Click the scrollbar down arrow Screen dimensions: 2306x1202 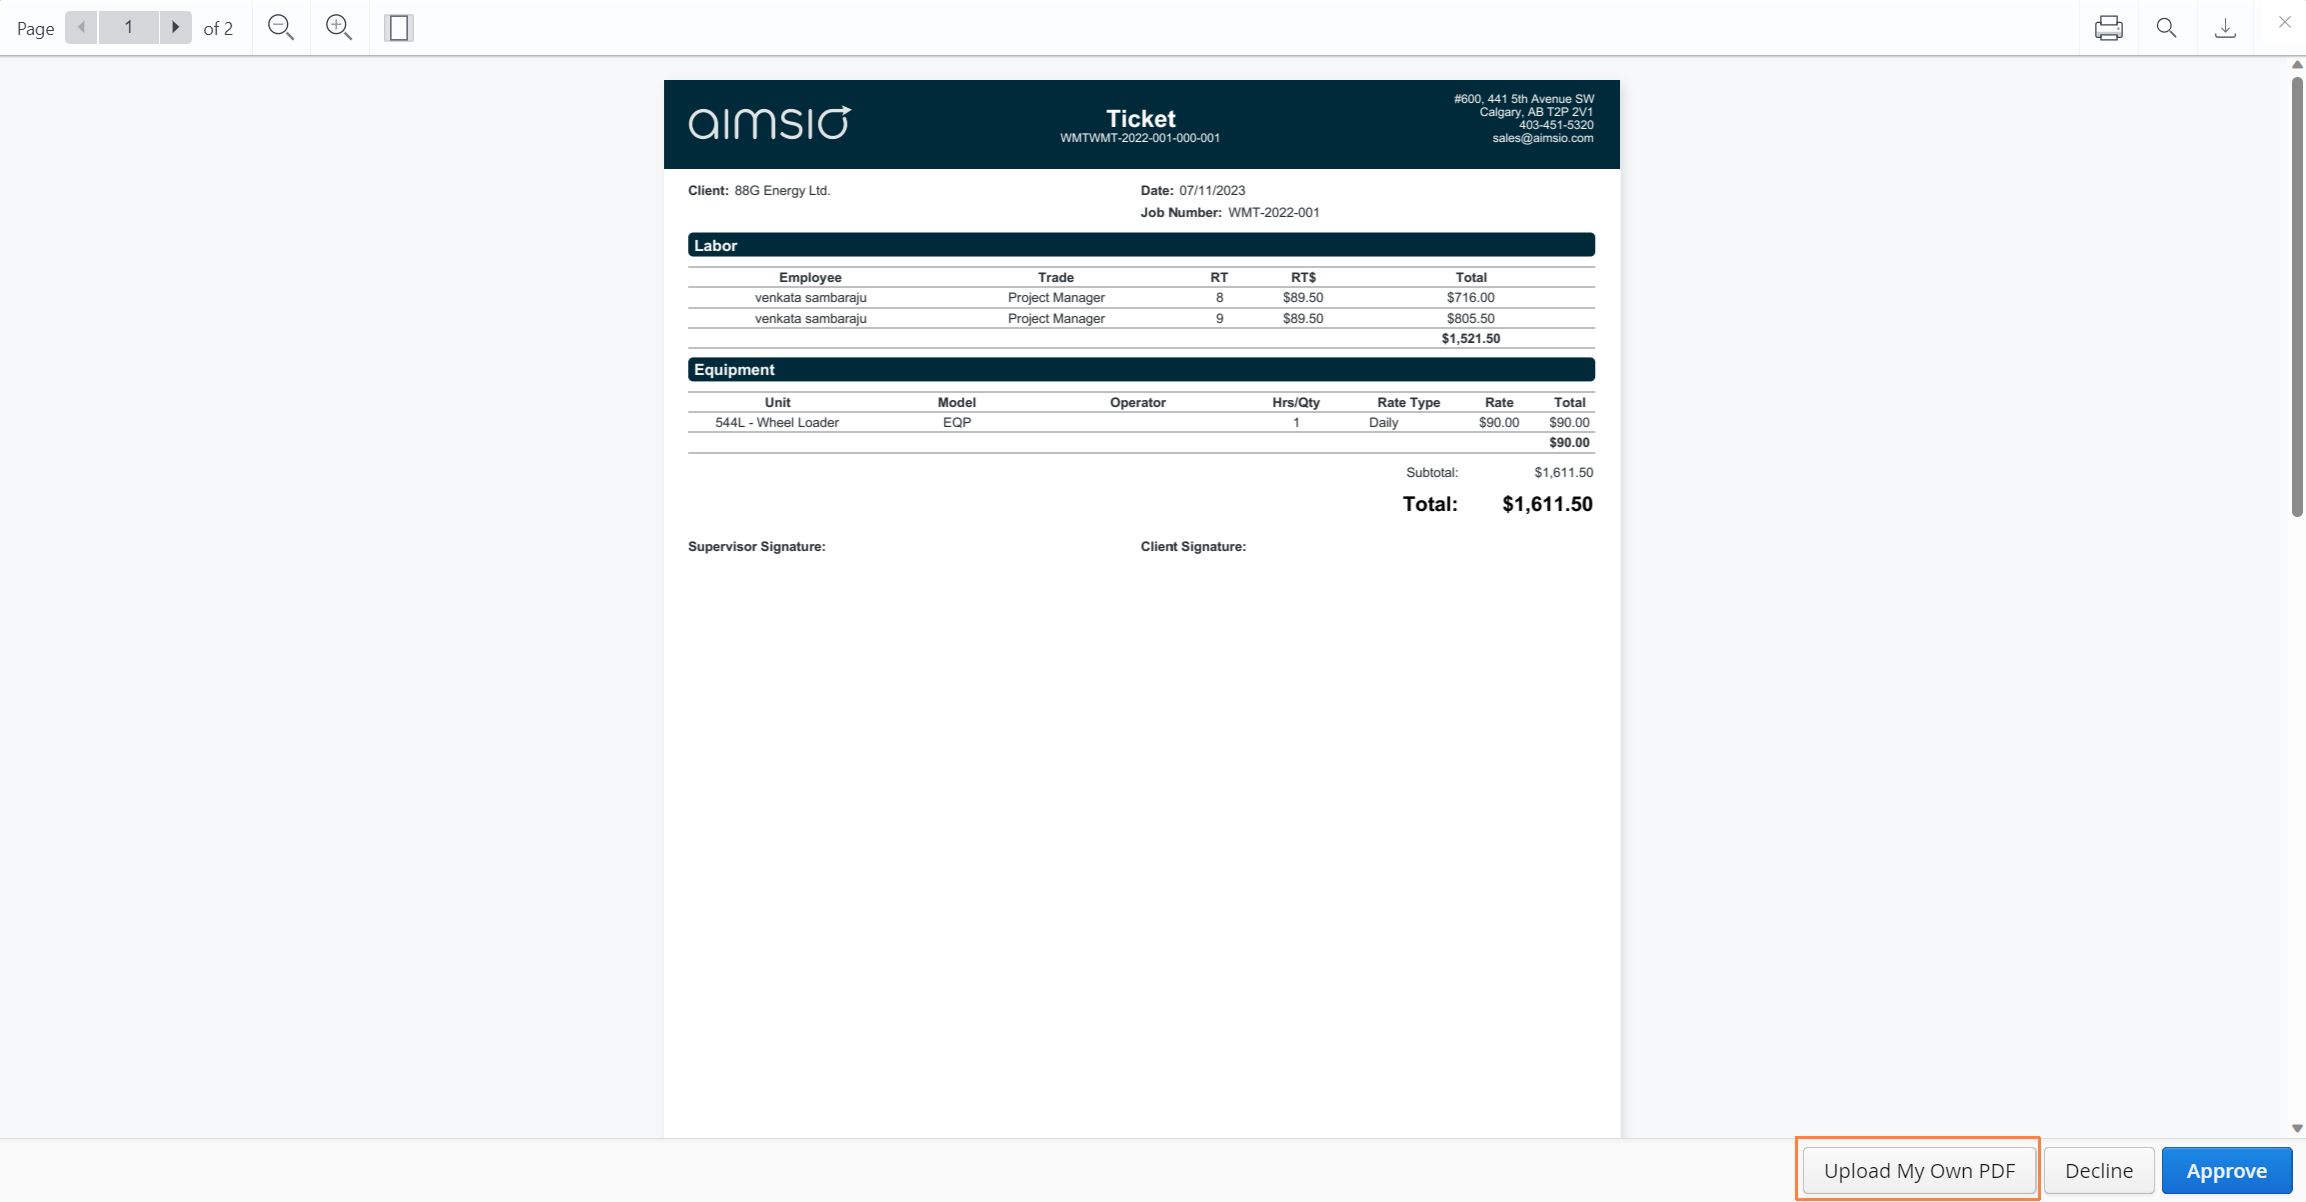tap(2297, 1128)
